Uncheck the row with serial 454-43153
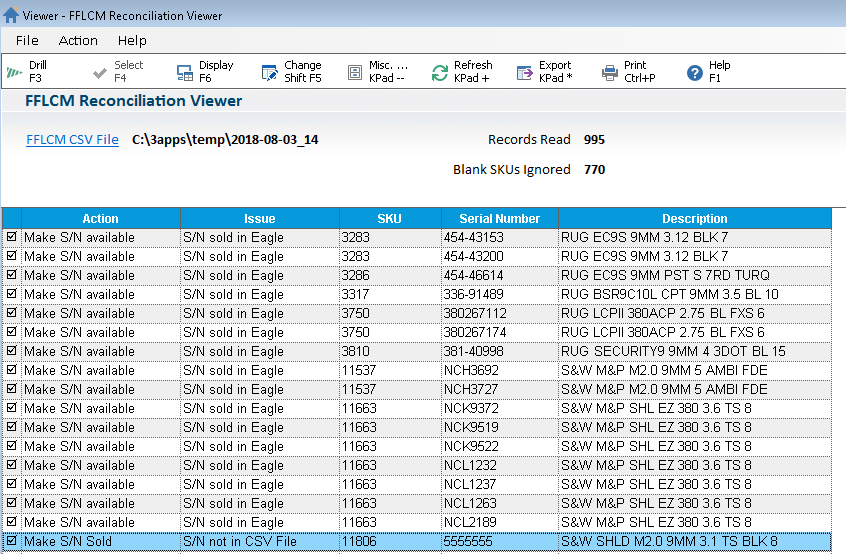This screenshot has height=554, width=846. click(x=11, y=238)
